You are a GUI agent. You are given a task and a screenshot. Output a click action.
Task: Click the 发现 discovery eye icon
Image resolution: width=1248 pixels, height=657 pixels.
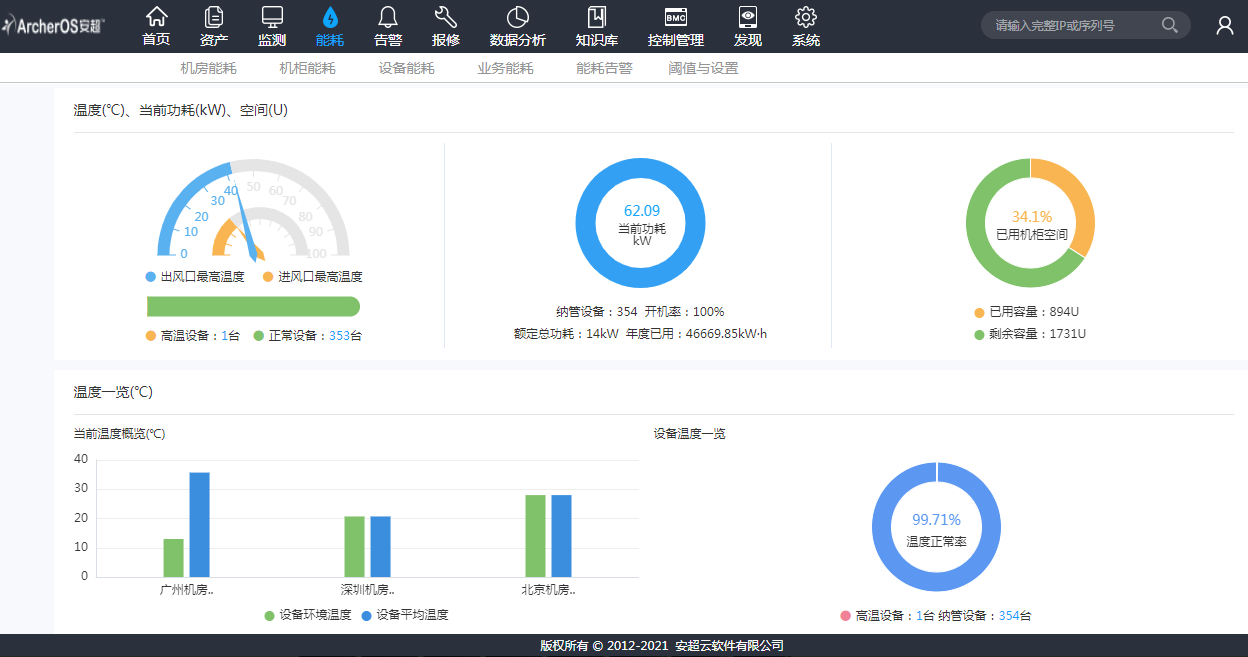click(747, 17)
